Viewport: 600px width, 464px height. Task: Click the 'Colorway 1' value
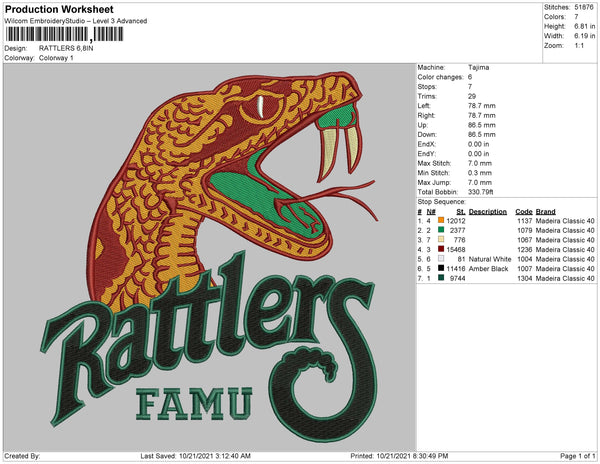(56, 58)
